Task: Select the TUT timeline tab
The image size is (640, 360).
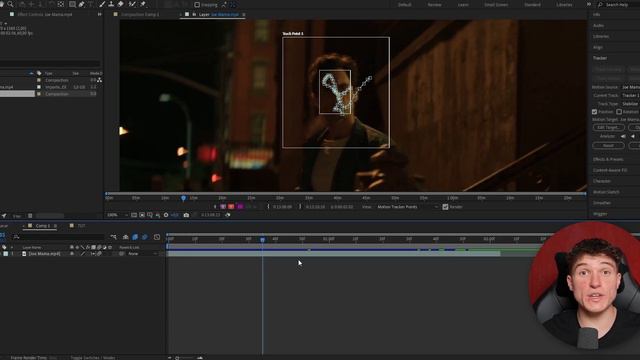Action: 81,226
